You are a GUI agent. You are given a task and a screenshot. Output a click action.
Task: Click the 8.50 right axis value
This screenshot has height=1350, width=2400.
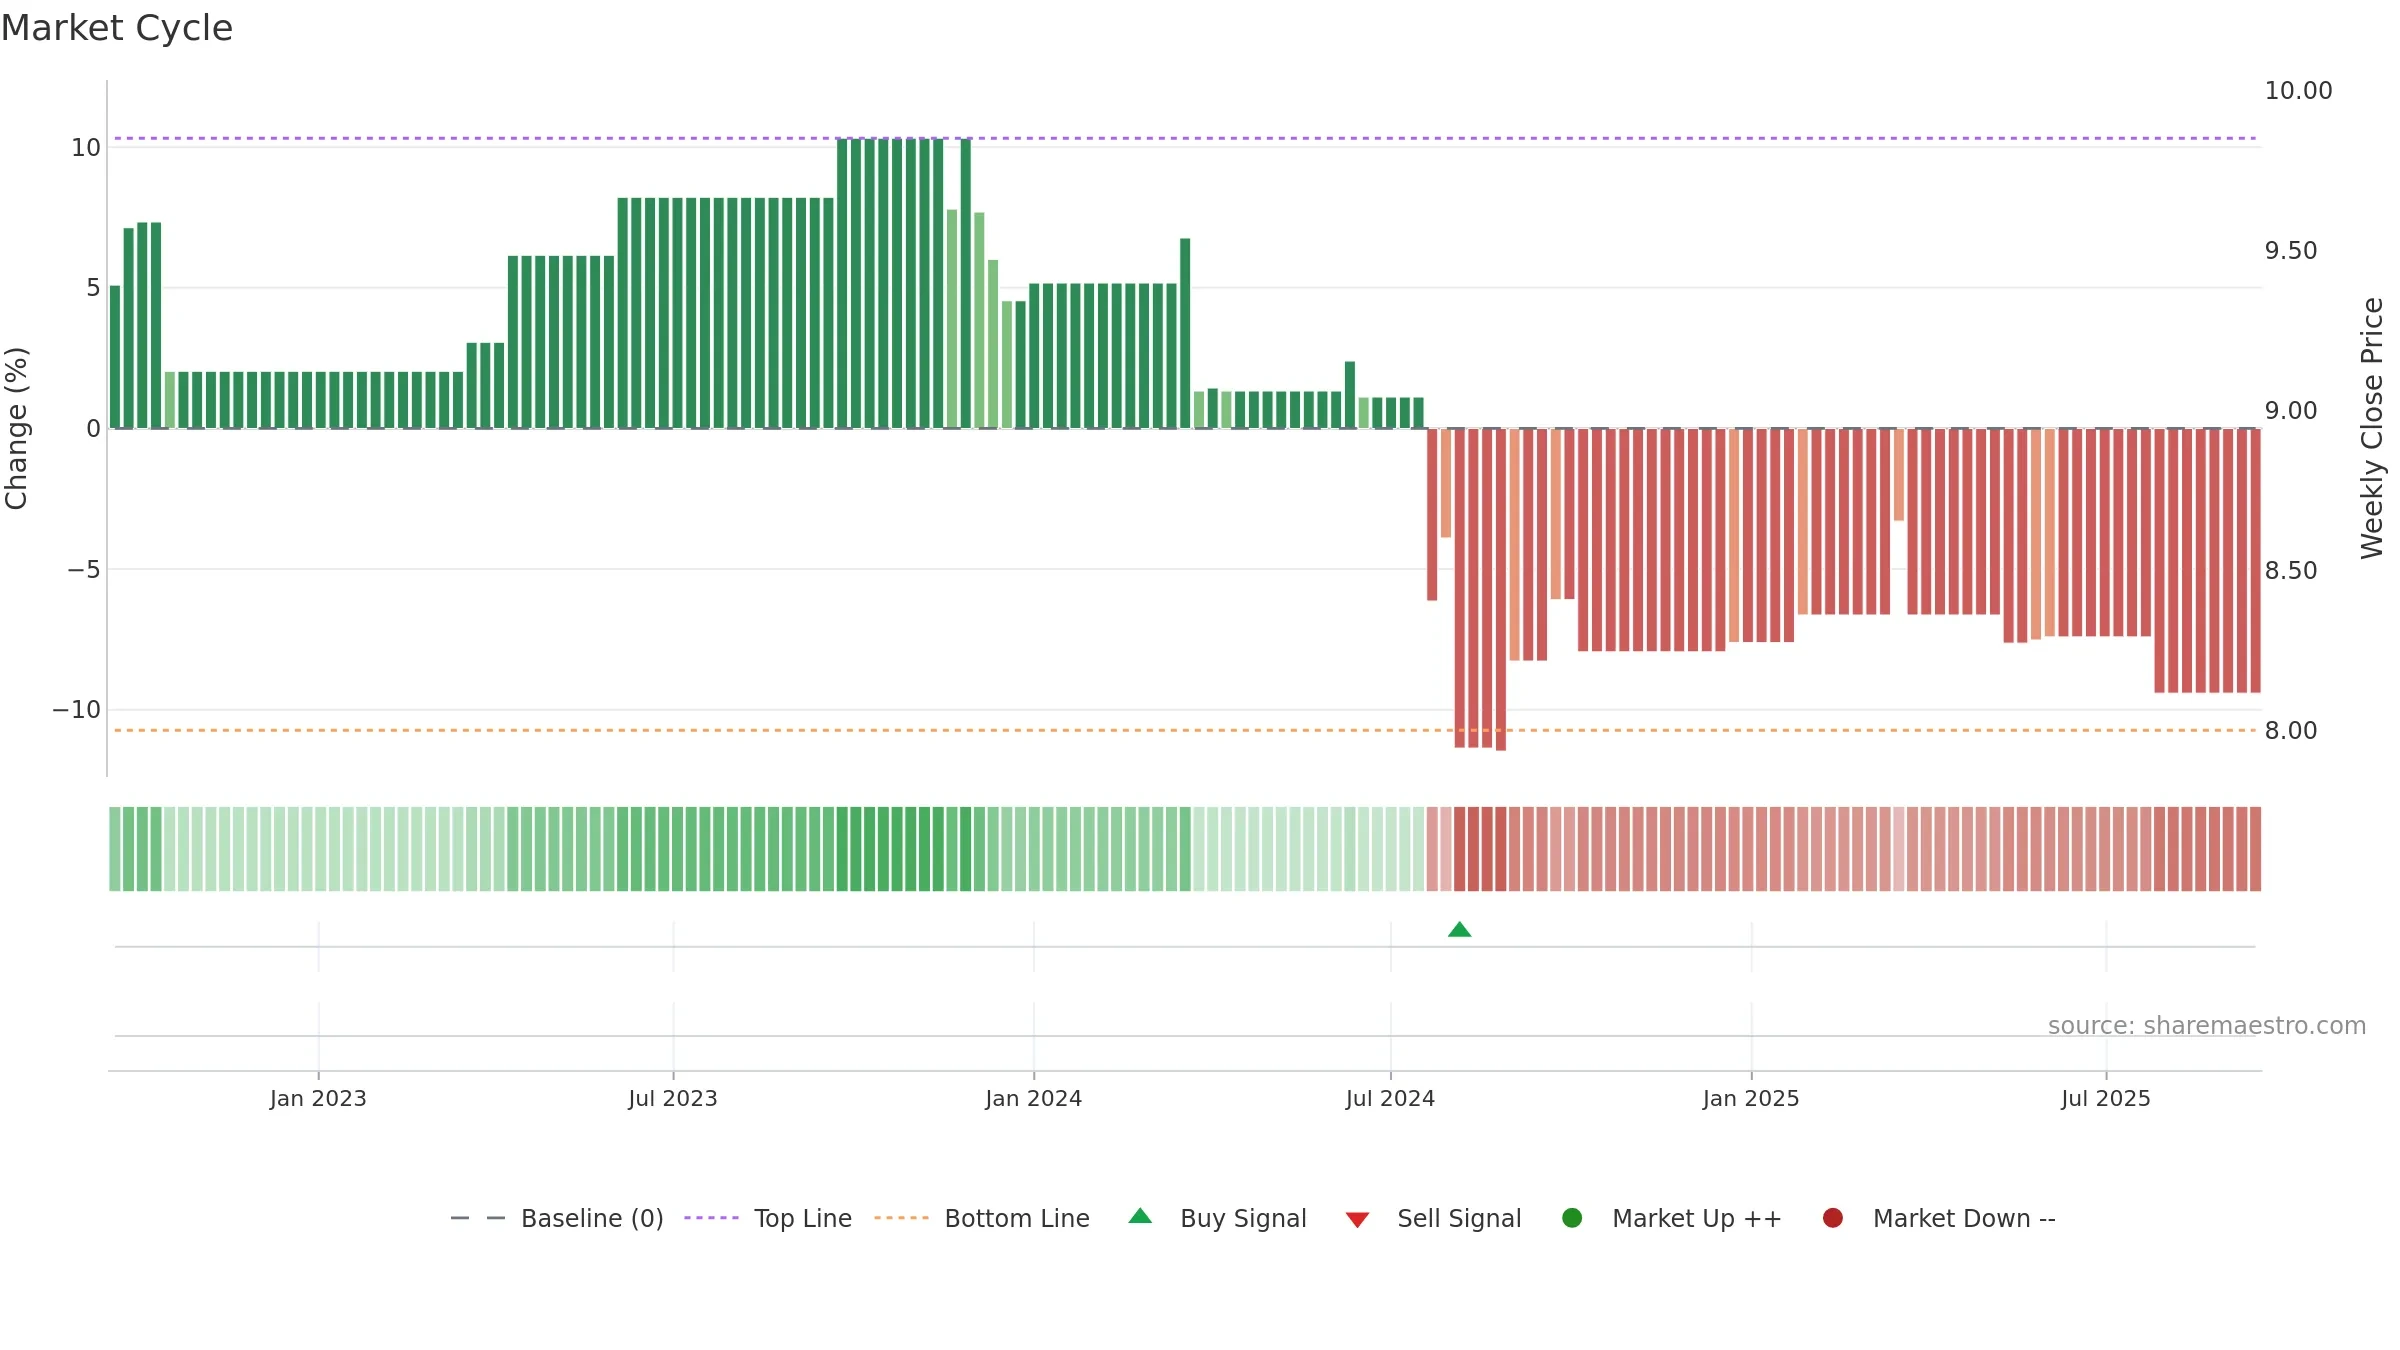tap(2291, 571)
